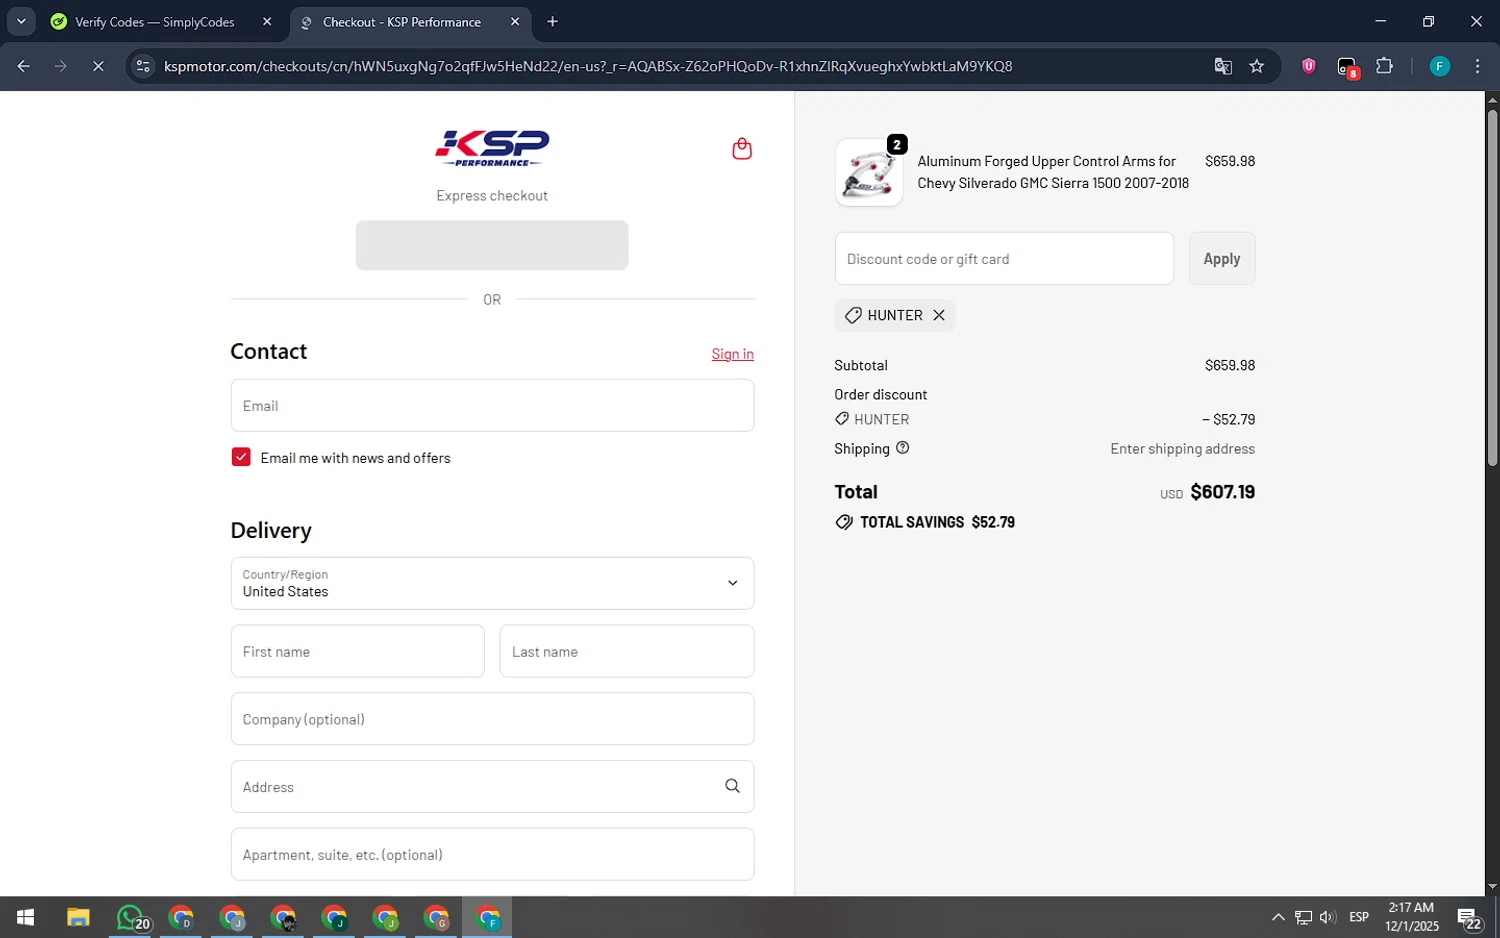Click the browser back arrow
Image resolution: width=1500 pixels, height=938 pixels.
point(23,66)
